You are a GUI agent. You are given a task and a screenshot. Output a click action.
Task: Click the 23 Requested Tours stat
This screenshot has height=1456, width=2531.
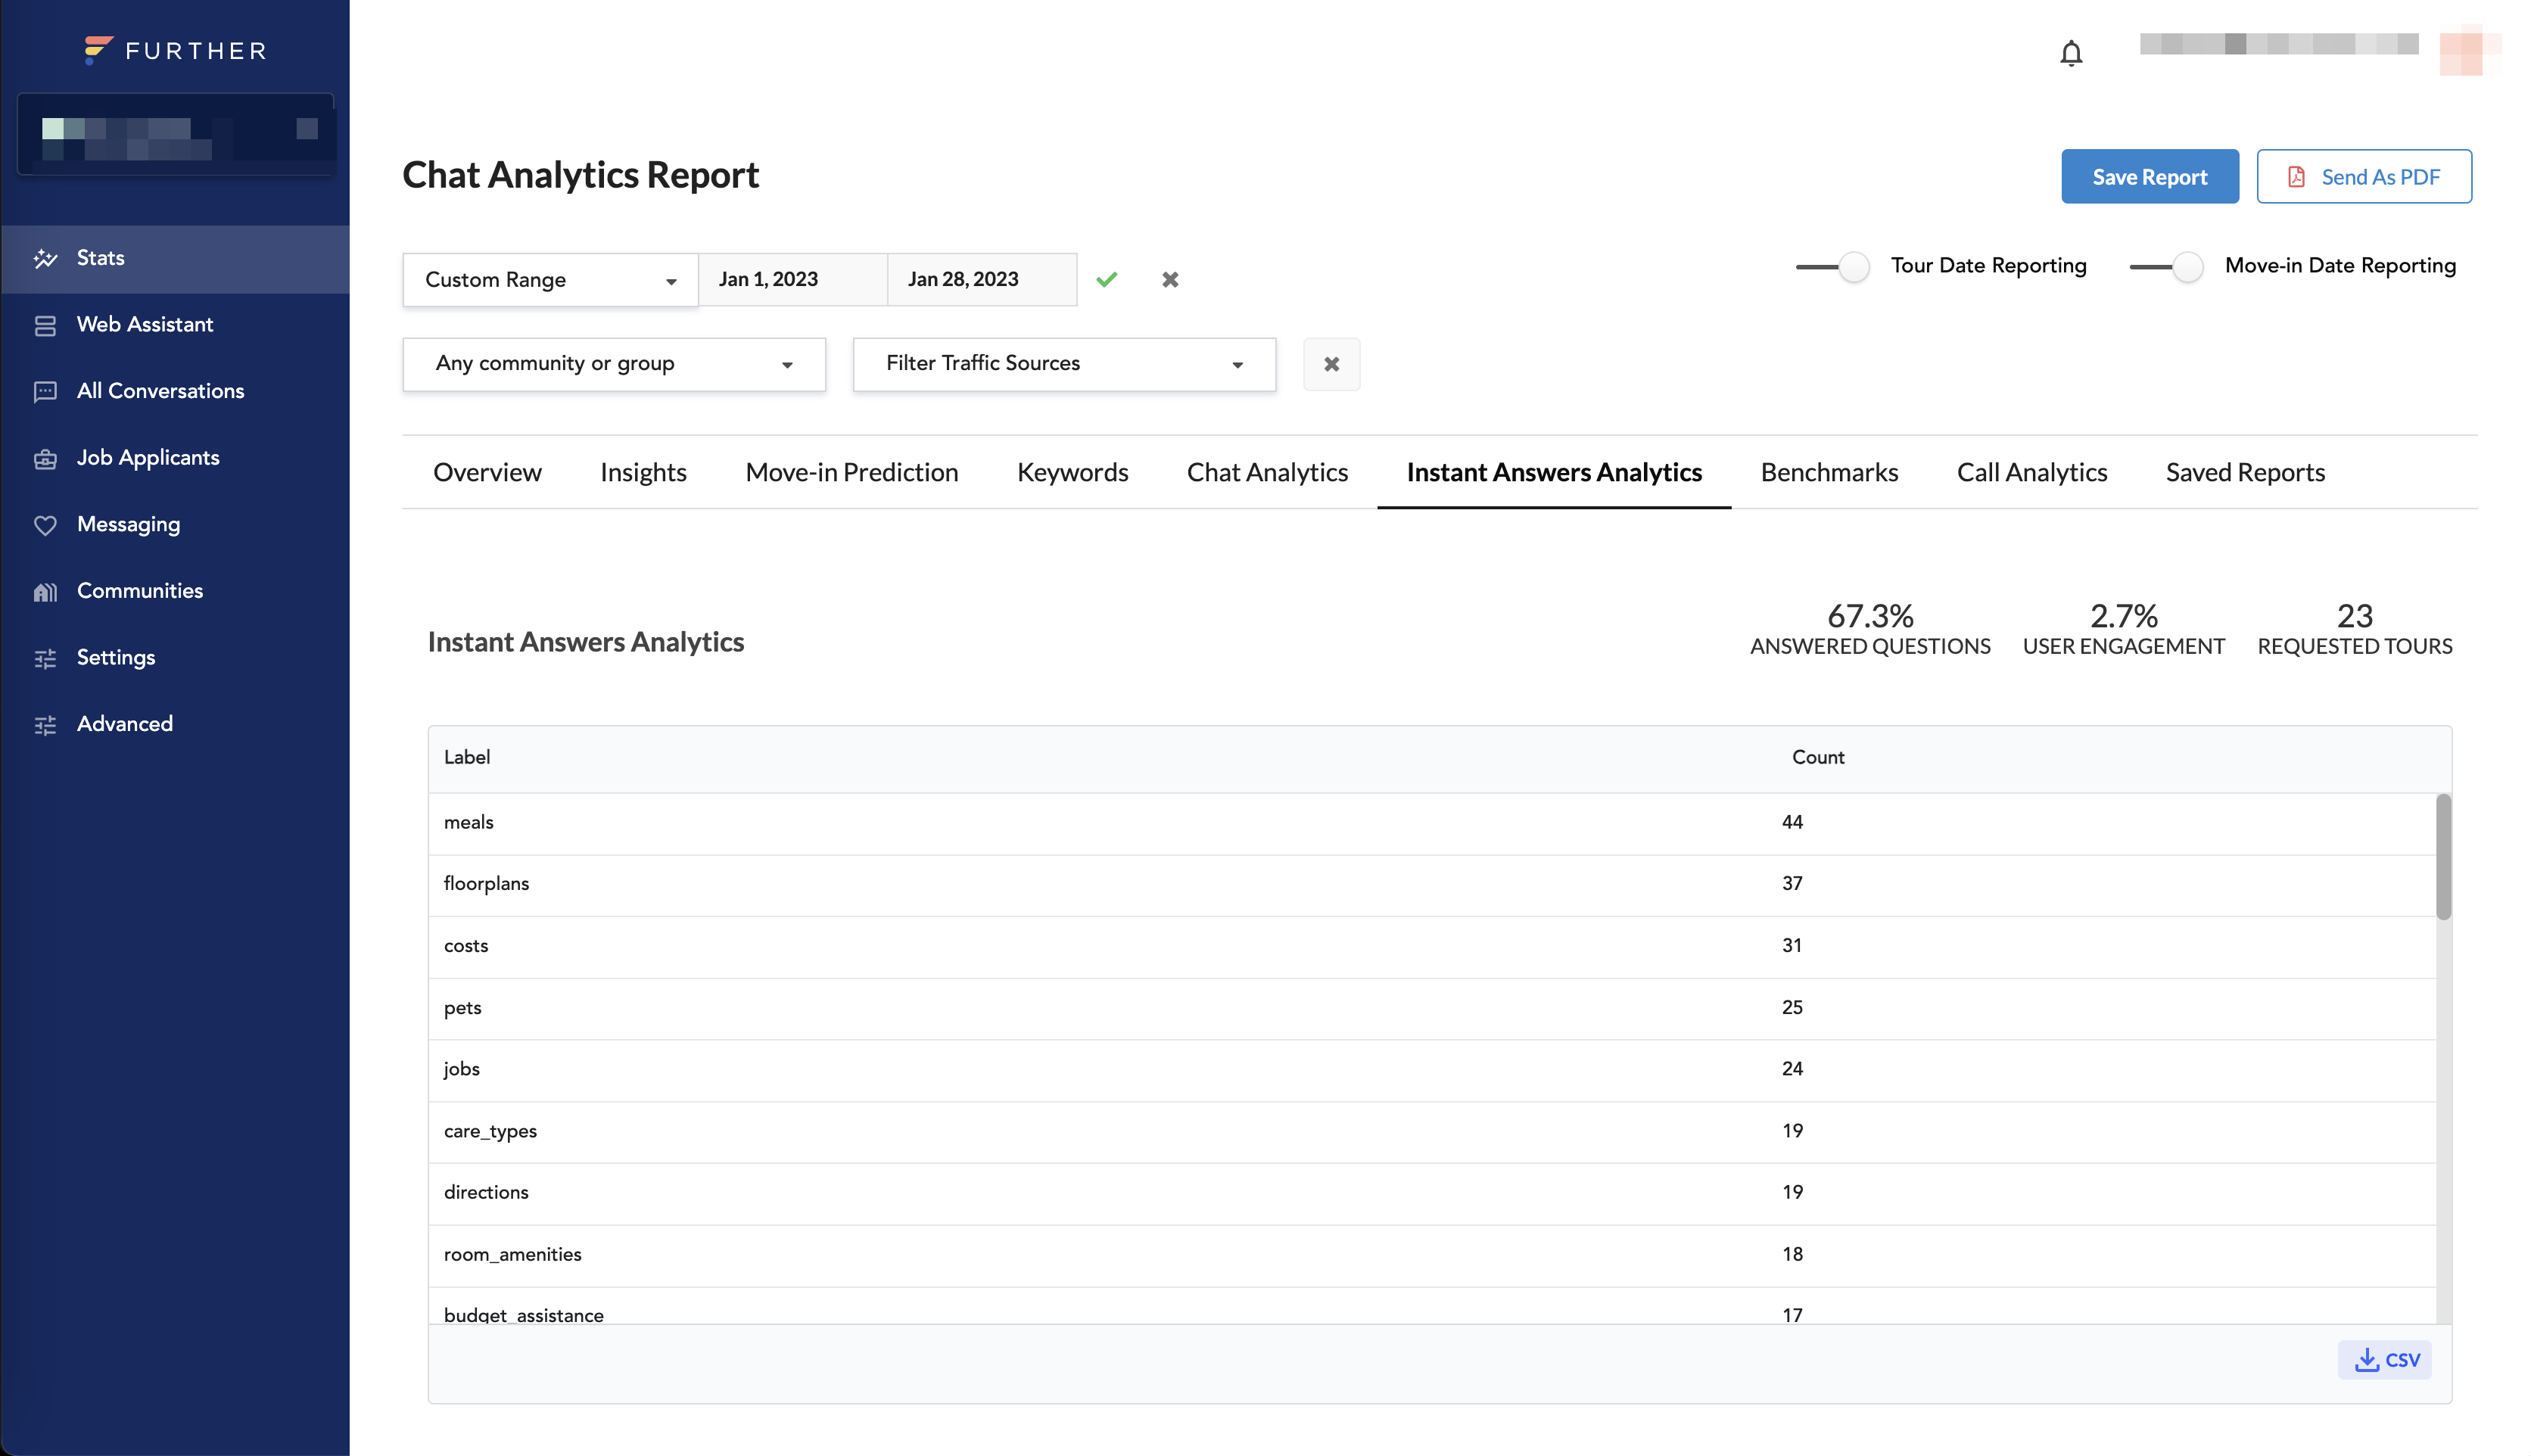[2354, 629]
